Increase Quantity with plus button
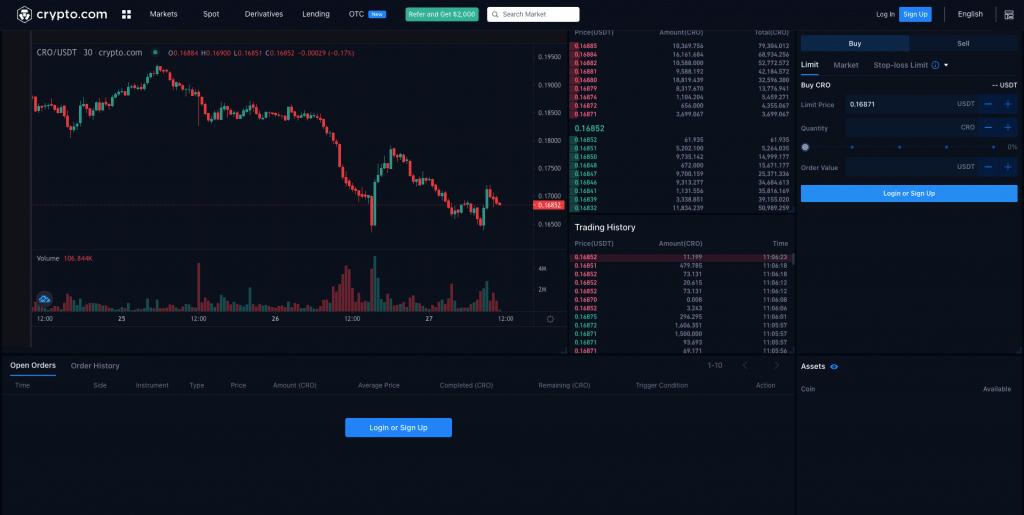 pos(1008,128)
